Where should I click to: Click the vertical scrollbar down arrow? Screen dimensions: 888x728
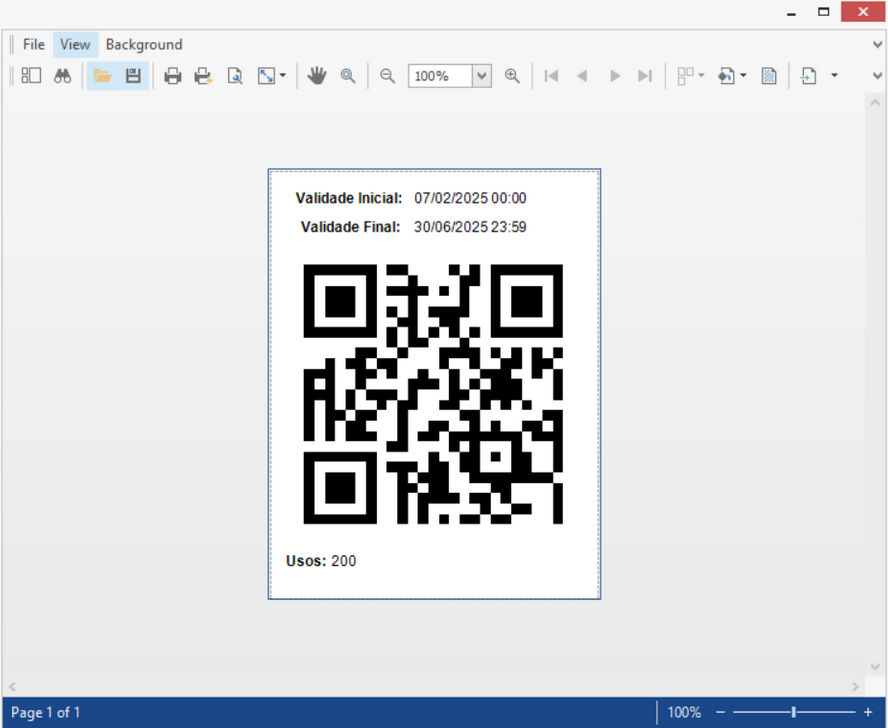[875, 667]
